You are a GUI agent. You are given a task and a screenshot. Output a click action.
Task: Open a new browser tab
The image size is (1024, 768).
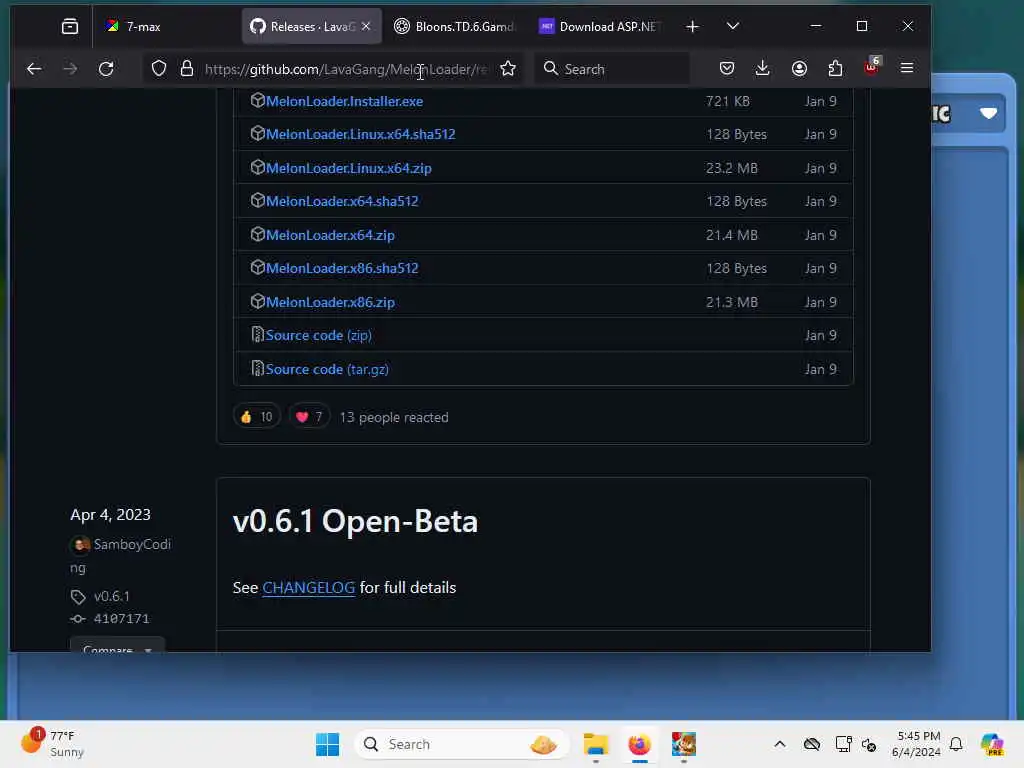[692, 27]
